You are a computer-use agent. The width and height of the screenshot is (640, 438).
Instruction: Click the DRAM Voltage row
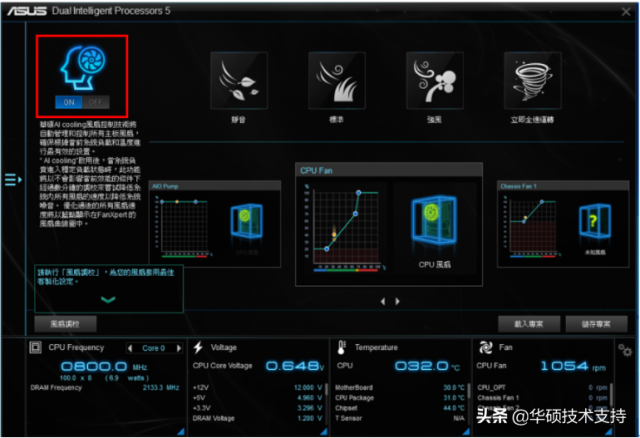click(x=258, y=418)
